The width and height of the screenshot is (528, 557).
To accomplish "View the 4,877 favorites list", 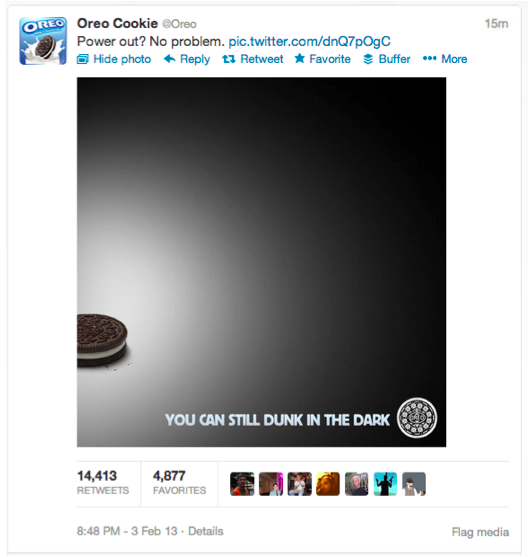I will [x=179, y=483].
